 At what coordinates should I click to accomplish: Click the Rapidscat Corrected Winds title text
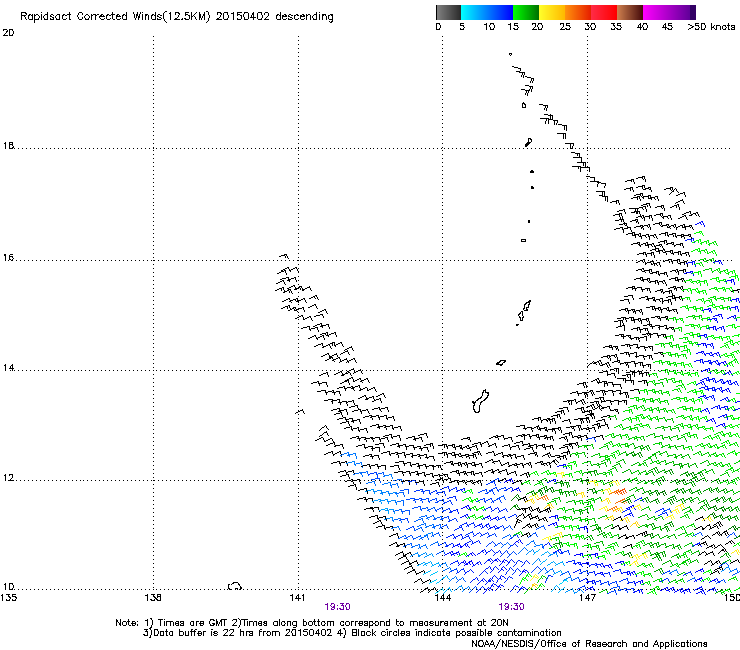coord(177,17)
